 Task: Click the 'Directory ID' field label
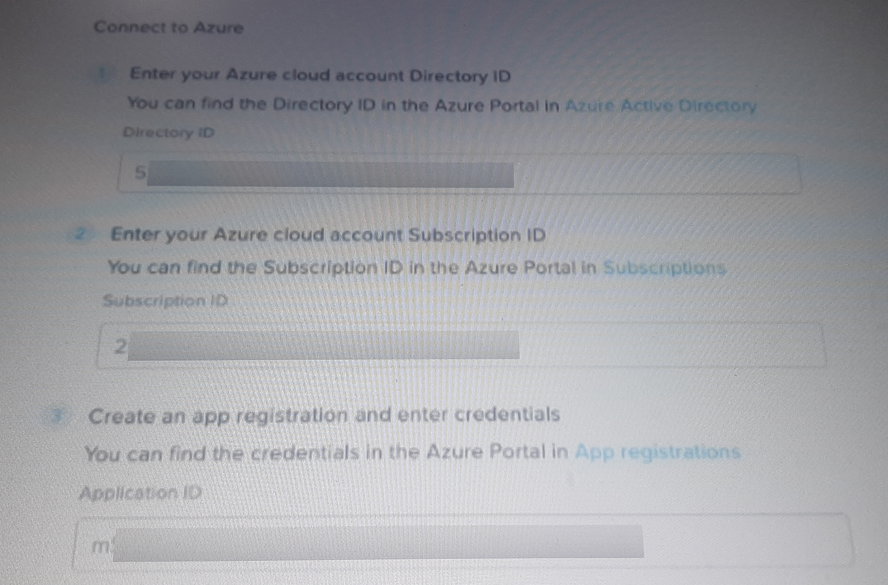[x=169, y=133]
